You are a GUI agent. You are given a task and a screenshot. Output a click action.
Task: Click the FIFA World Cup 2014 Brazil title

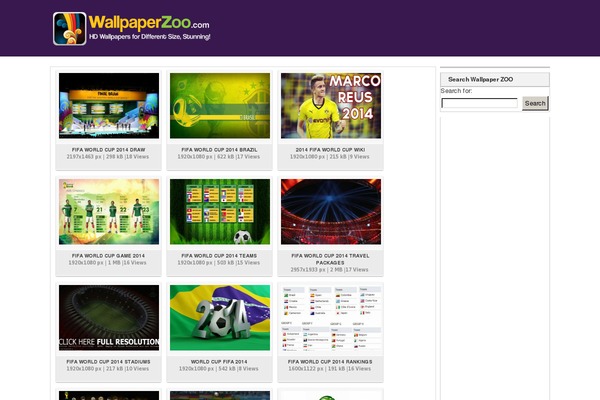pyautogui.click(x=219, y=150)
